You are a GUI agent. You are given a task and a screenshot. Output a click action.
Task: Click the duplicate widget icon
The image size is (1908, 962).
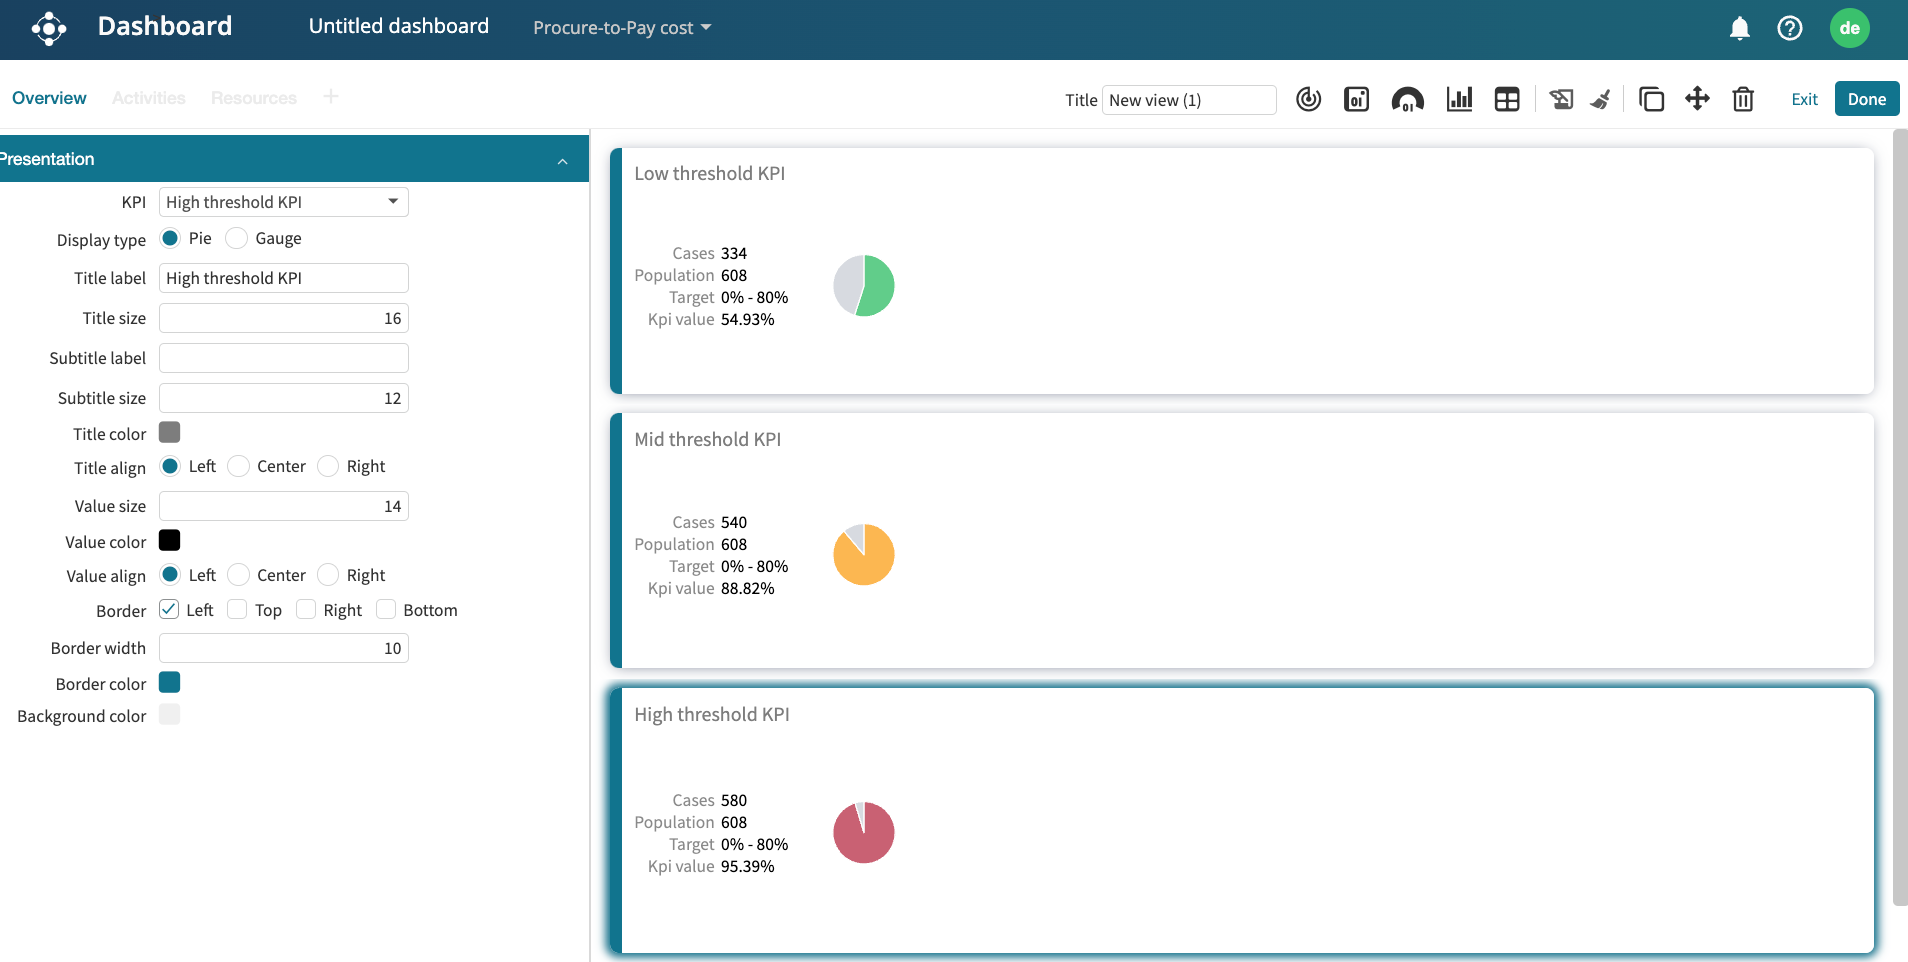(1651, 99)
